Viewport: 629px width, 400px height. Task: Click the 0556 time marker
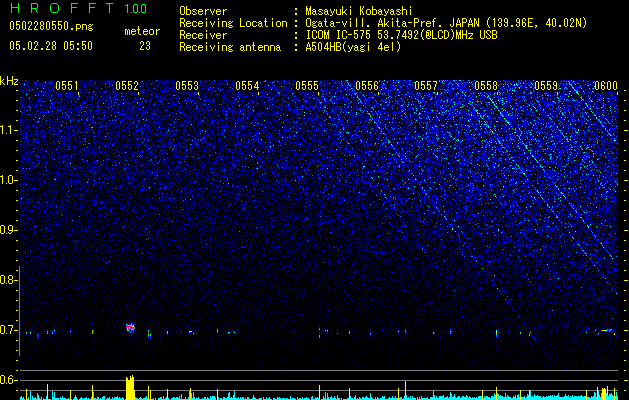tap(367, 86)
